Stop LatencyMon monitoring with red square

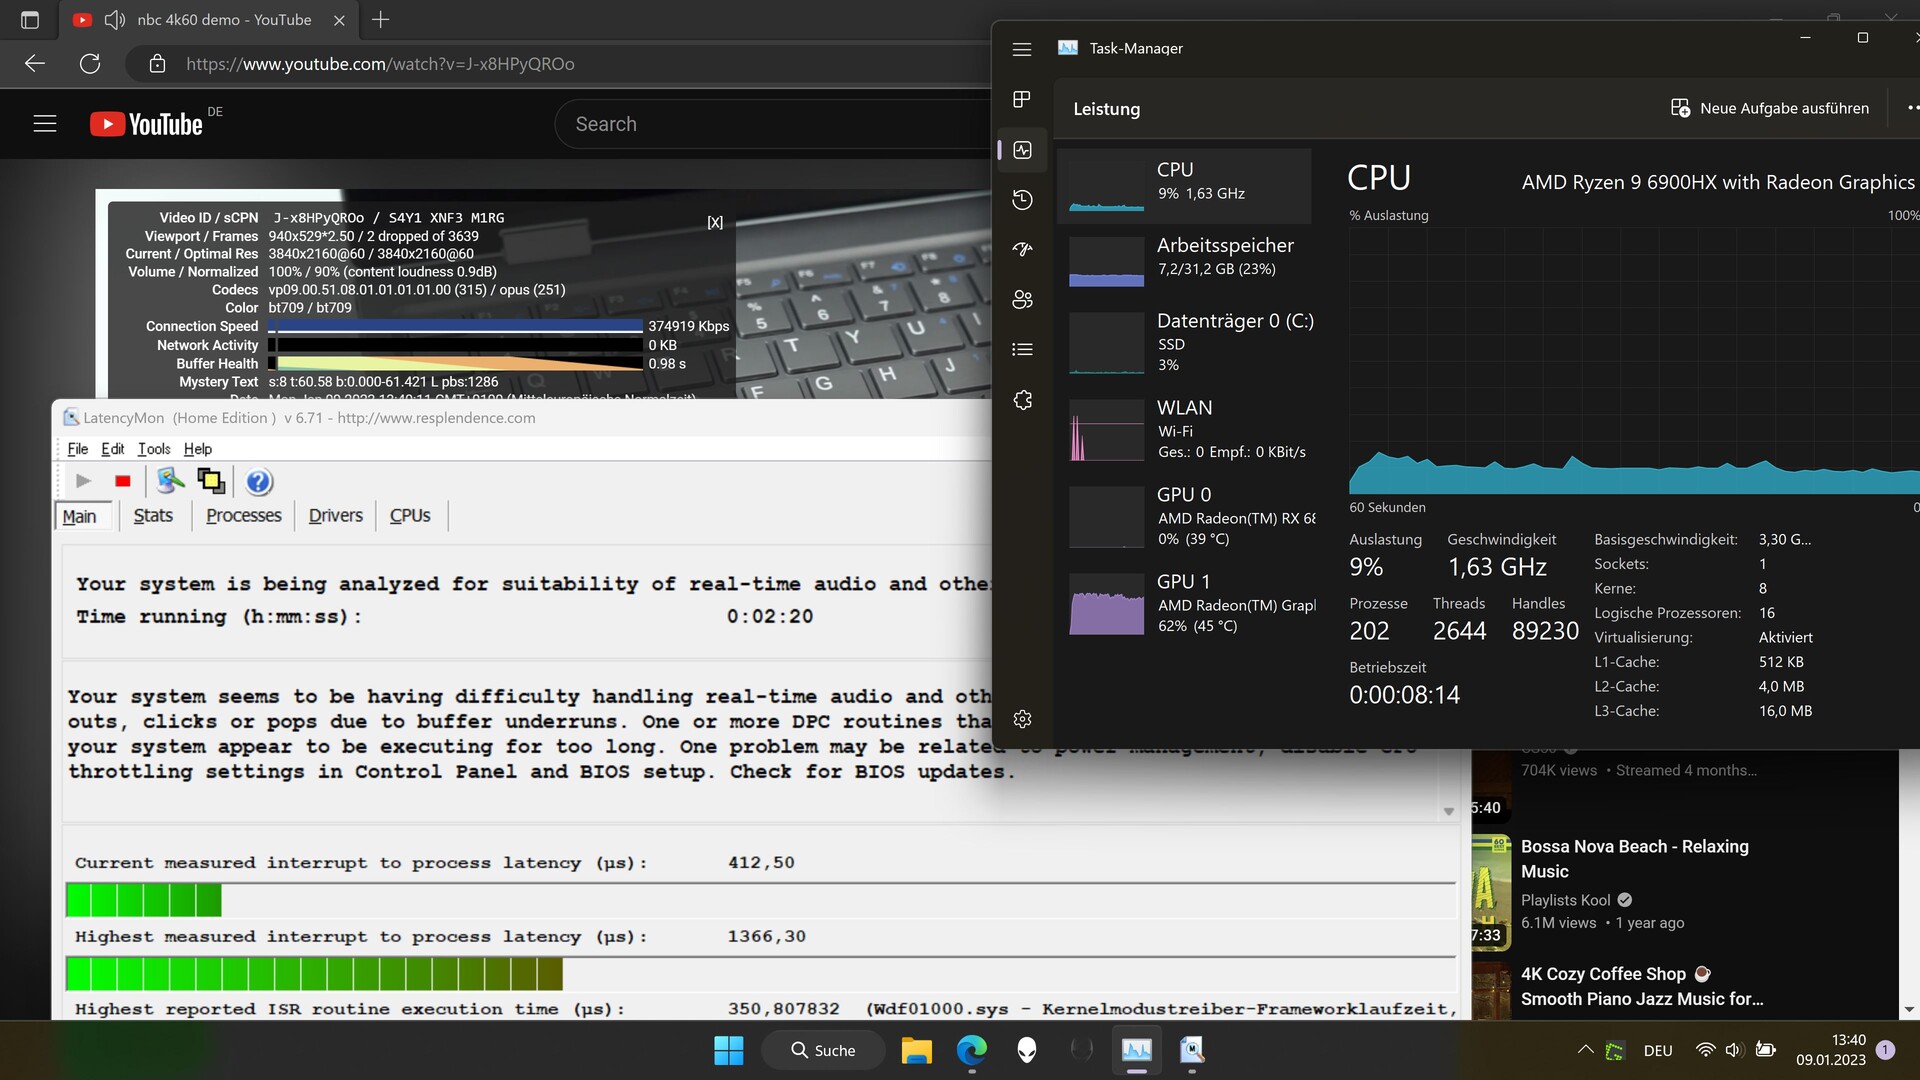click(x=123, y=481)
